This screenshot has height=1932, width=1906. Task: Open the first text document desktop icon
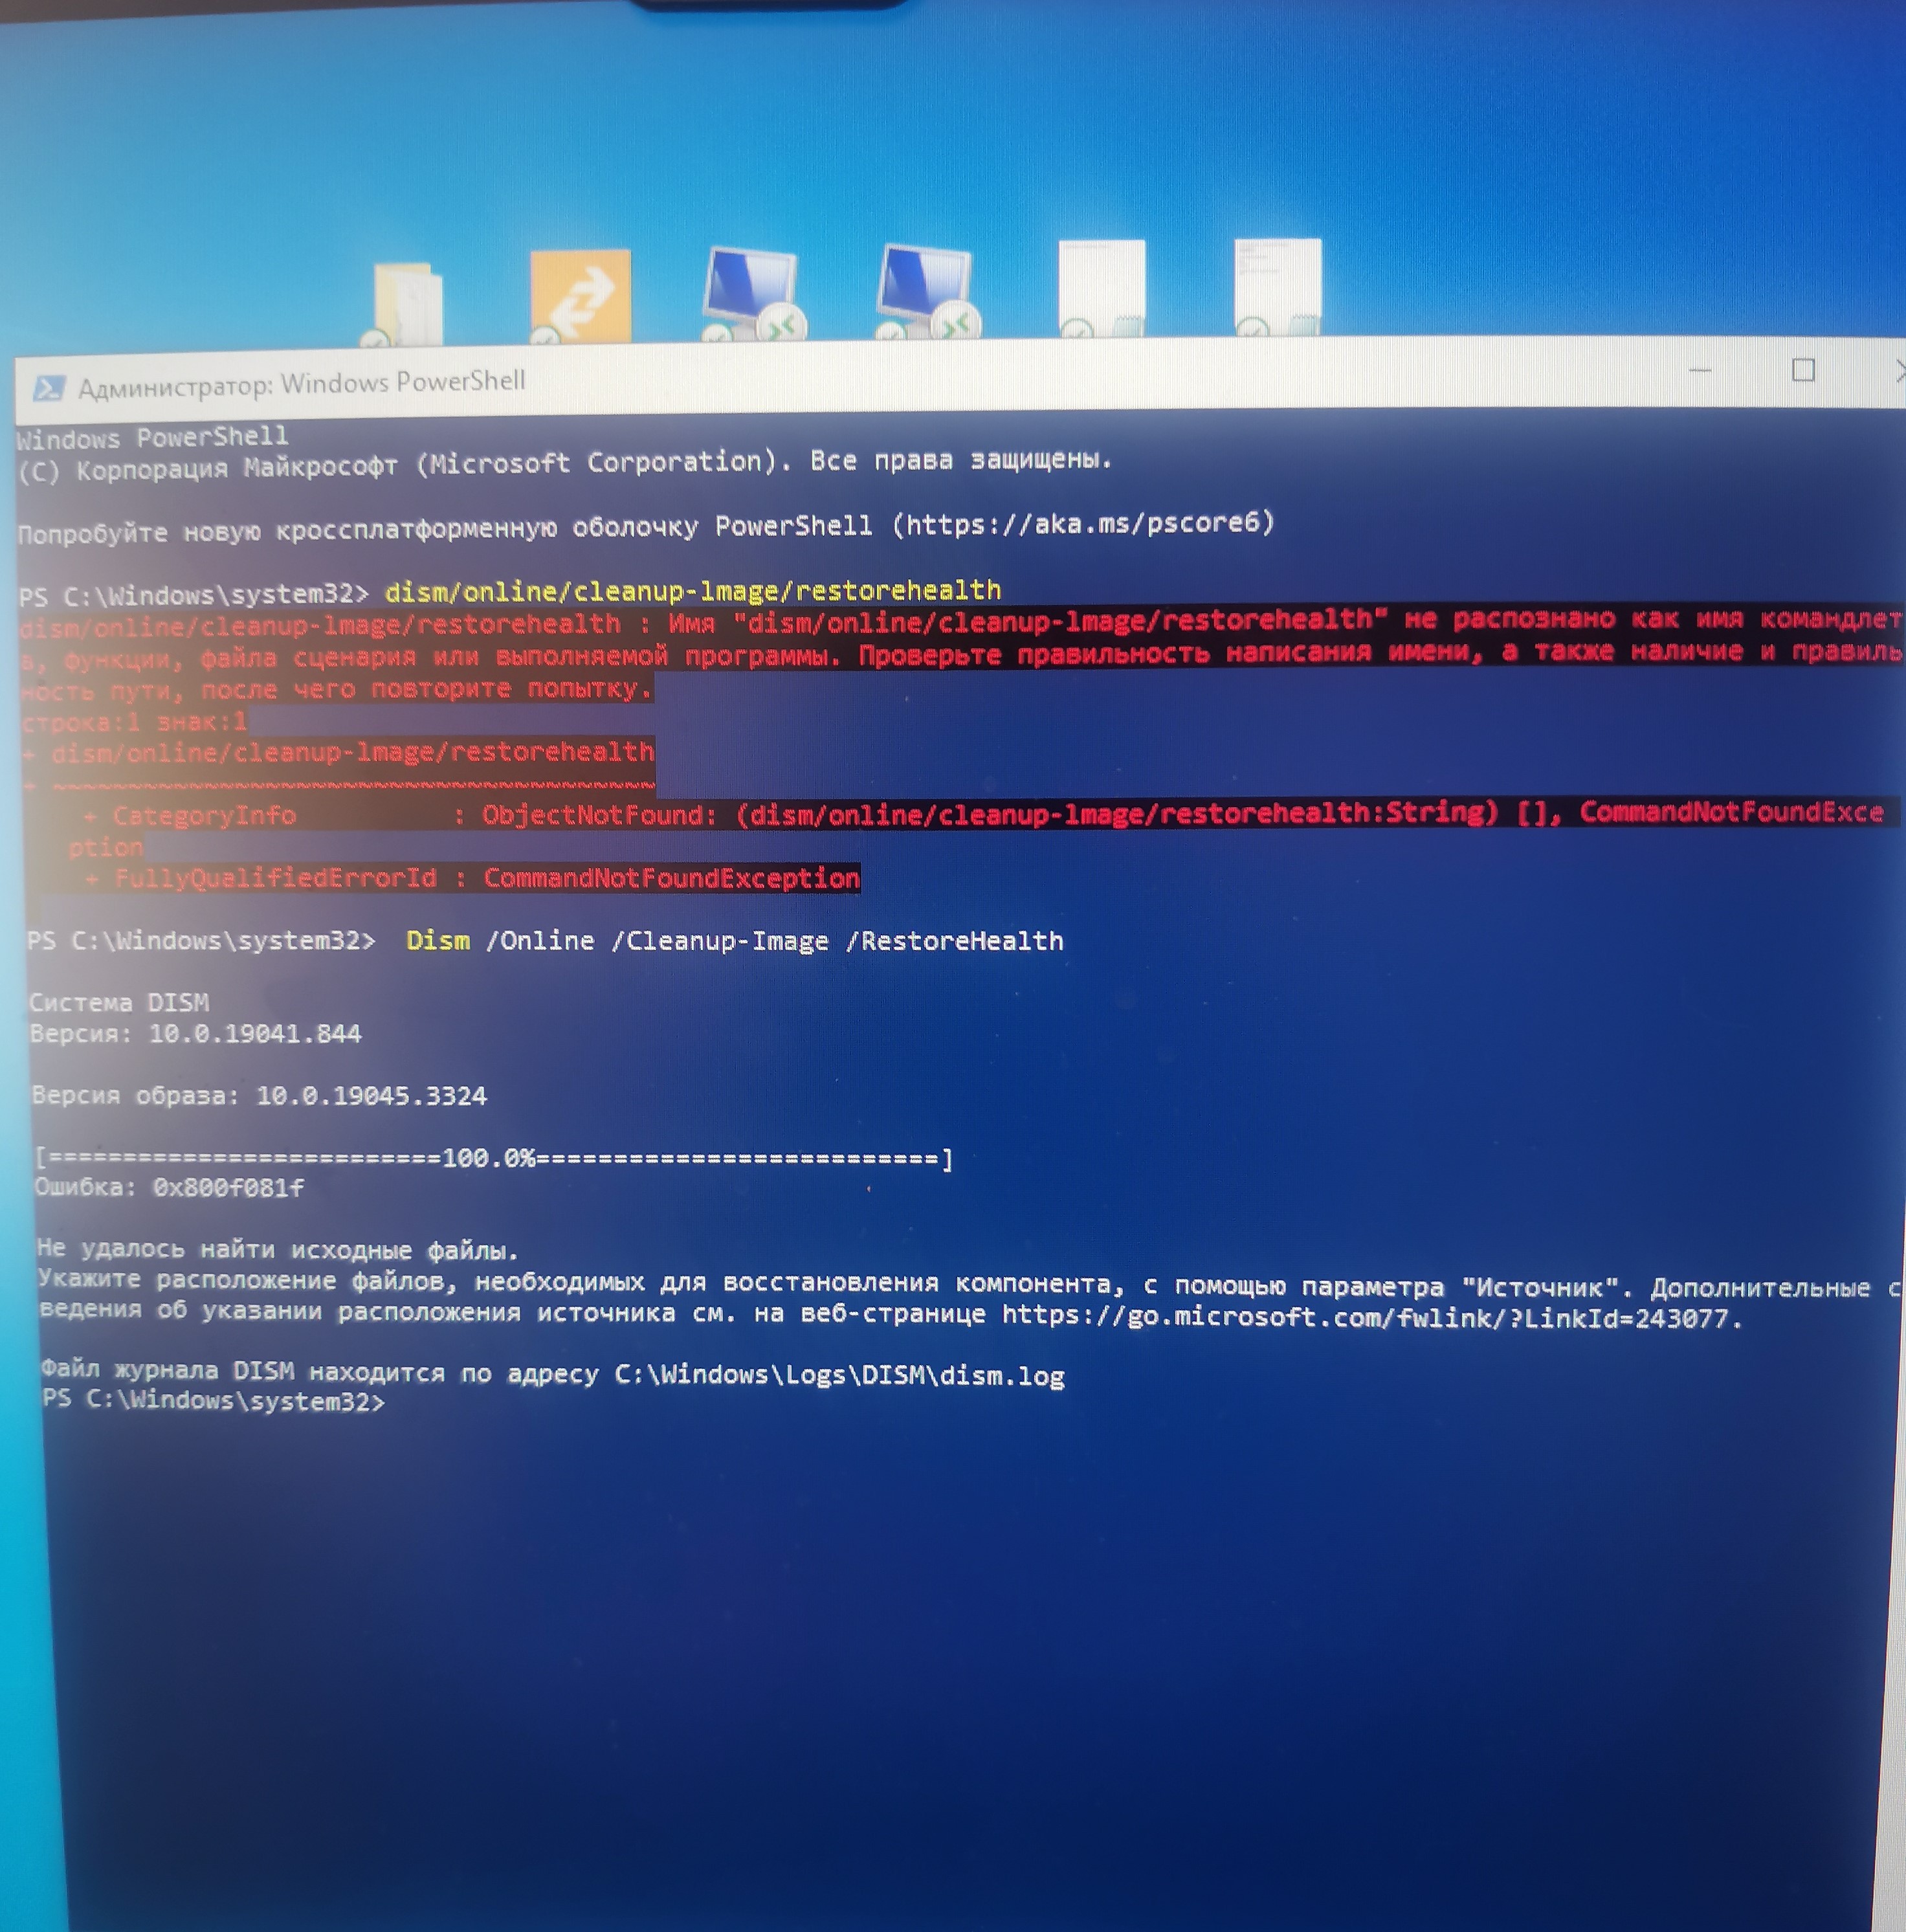(1101, 289)
